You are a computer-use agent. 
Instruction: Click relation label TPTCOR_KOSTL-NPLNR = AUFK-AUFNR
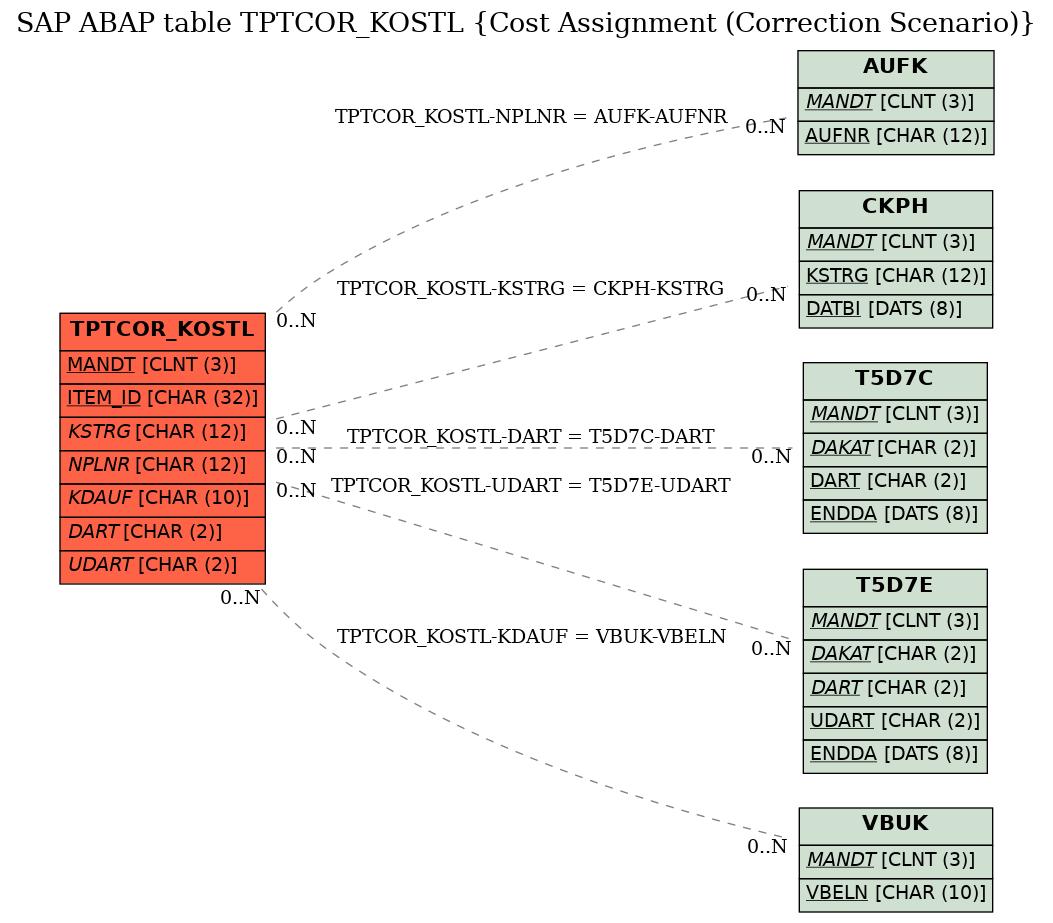click(531, 117)
